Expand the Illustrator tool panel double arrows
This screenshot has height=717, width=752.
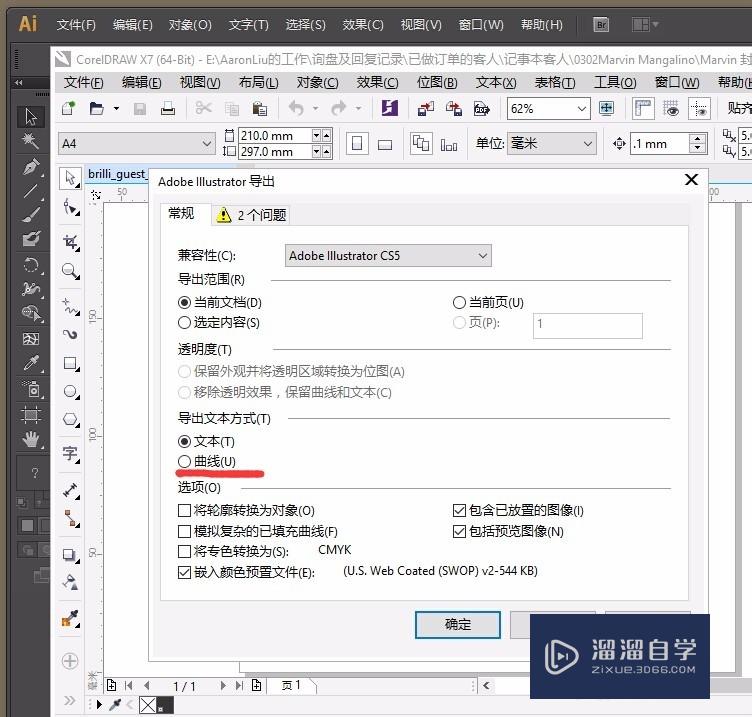coord(19,82)
